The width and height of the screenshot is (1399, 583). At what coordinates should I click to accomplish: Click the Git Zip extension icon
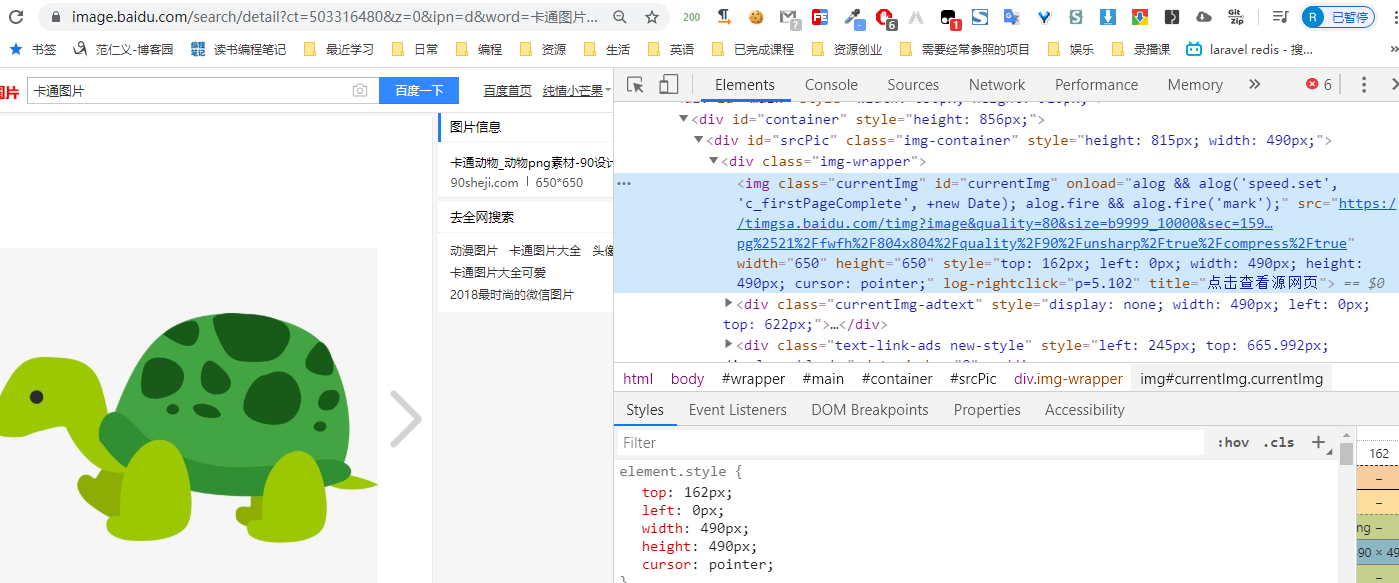click(1236, 17)
